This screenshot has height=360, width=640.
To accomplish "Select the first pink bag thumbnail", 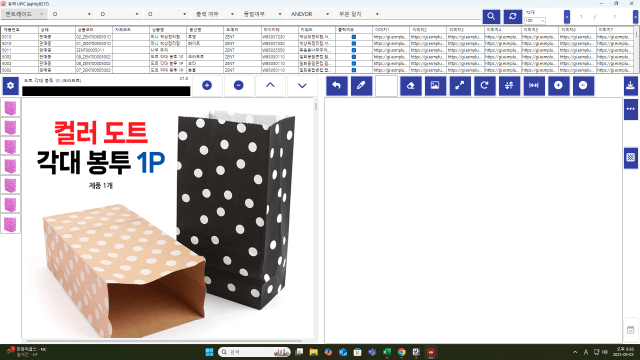I will click(x=10, y=108).
